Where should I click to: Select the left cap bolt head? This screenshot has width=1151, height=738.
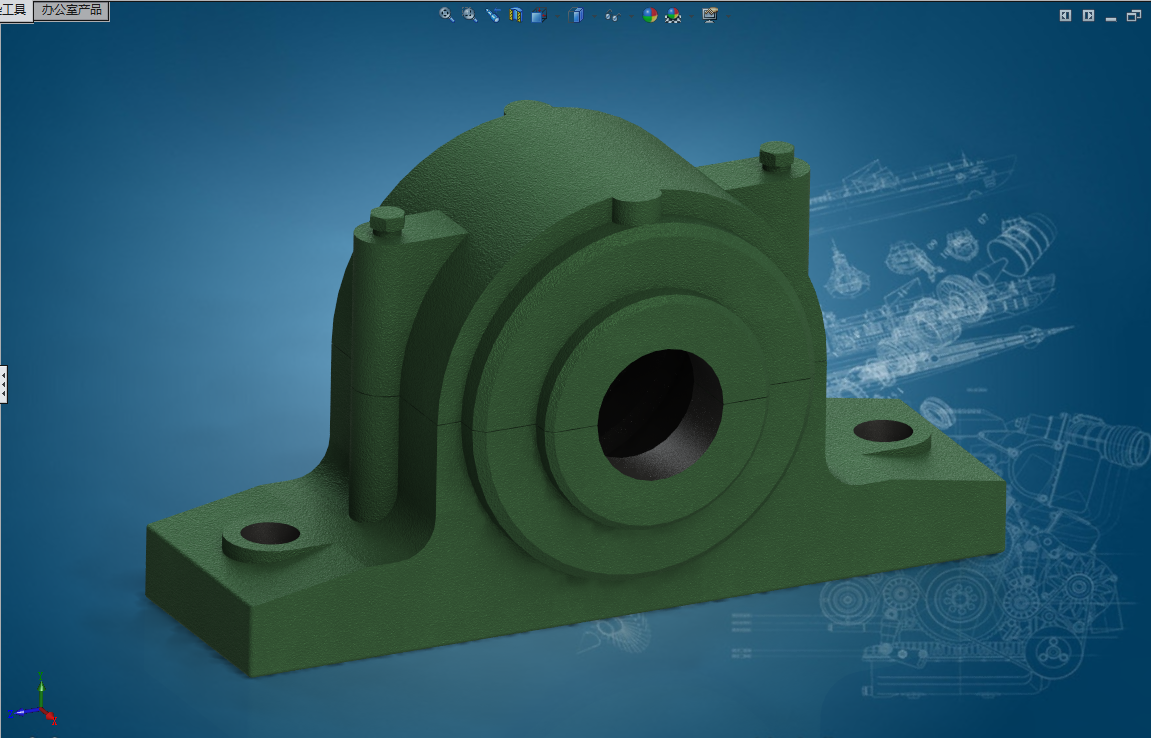pyautogui.click(x=387, y=220)
